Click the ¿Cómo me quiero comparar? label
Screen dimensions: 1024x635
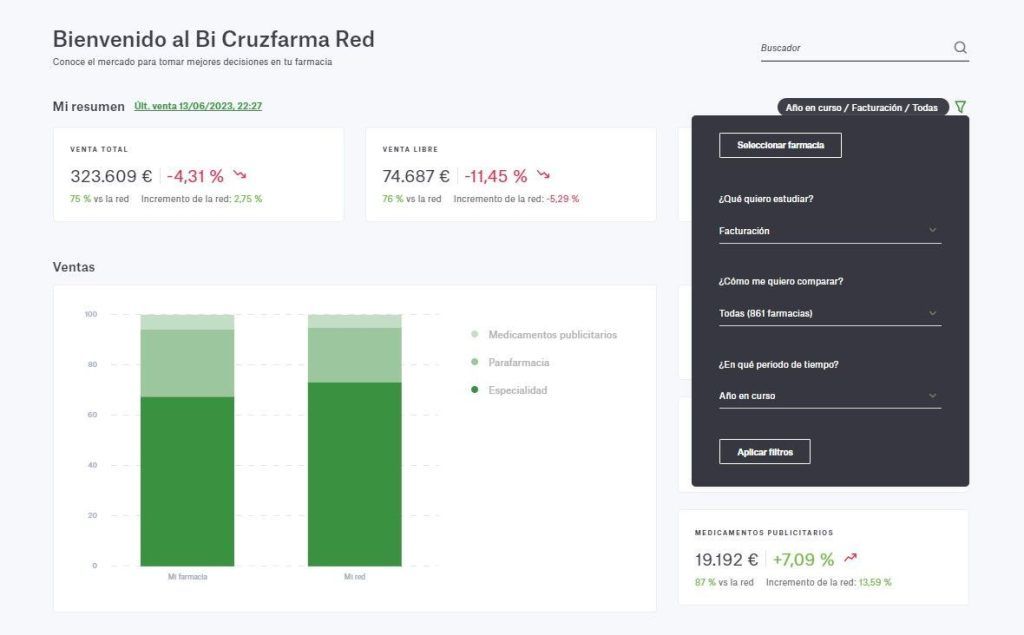[781, 281]
